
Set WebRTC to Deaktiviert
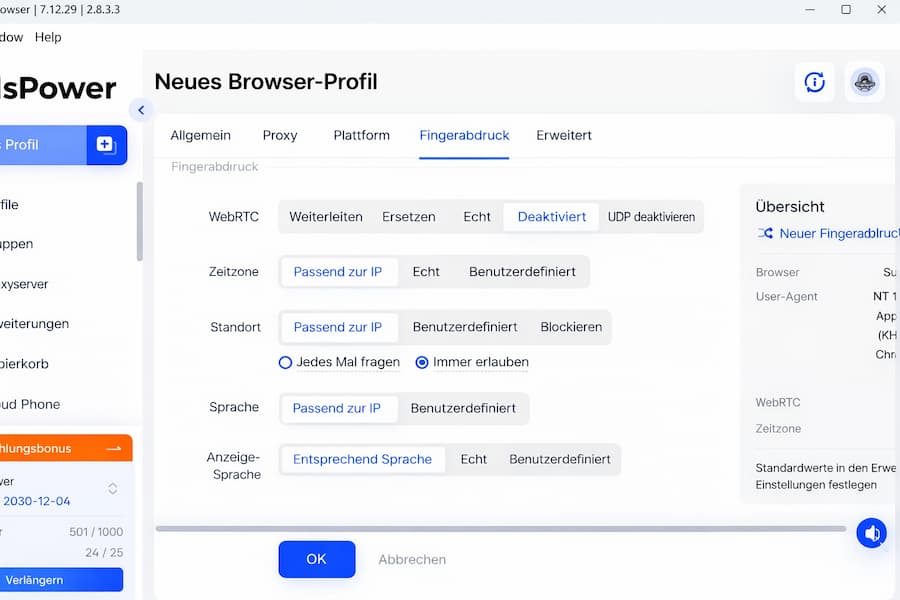click(551, 217)
